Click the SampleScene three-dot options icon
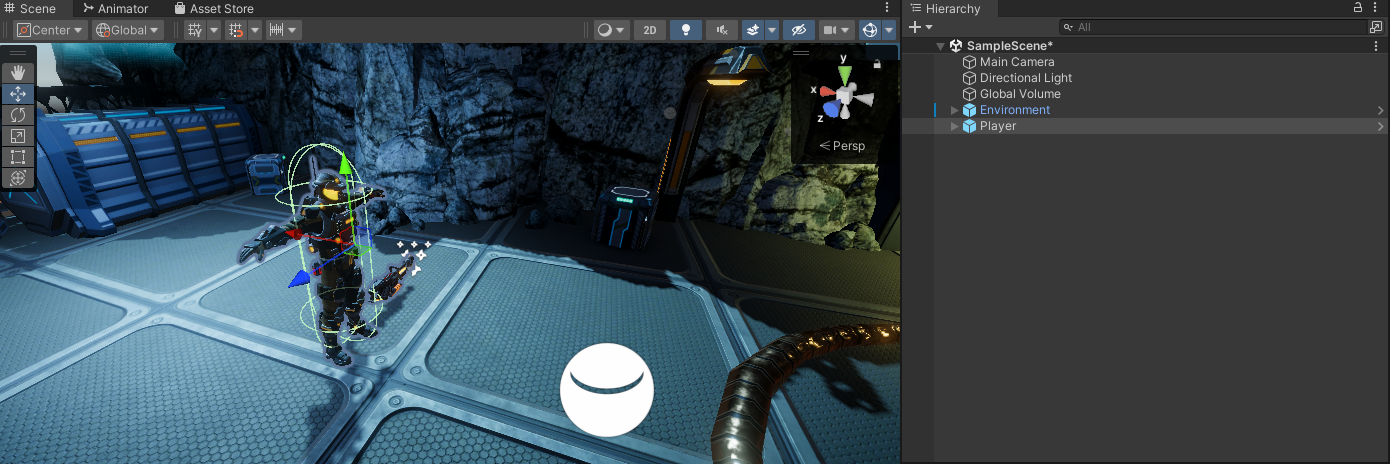The image size is (1390, 464). [1377, 46]
